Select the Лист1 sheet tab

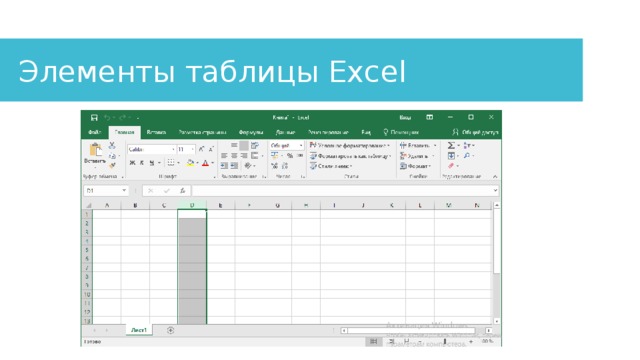(139, 330)
